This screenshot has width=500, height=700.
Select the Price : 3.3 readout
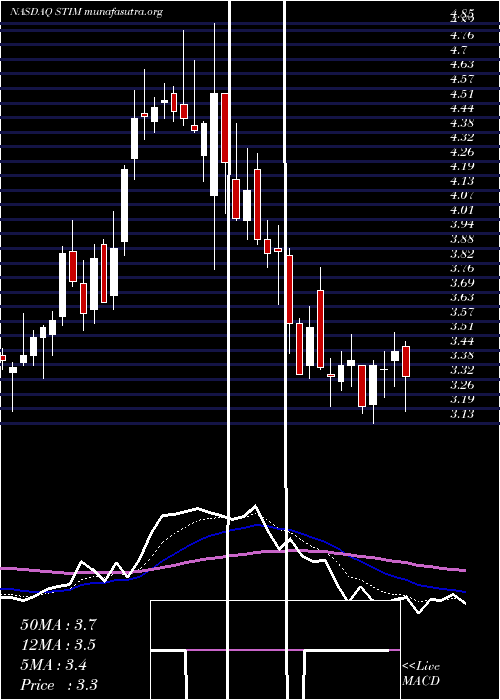(59, 685)
